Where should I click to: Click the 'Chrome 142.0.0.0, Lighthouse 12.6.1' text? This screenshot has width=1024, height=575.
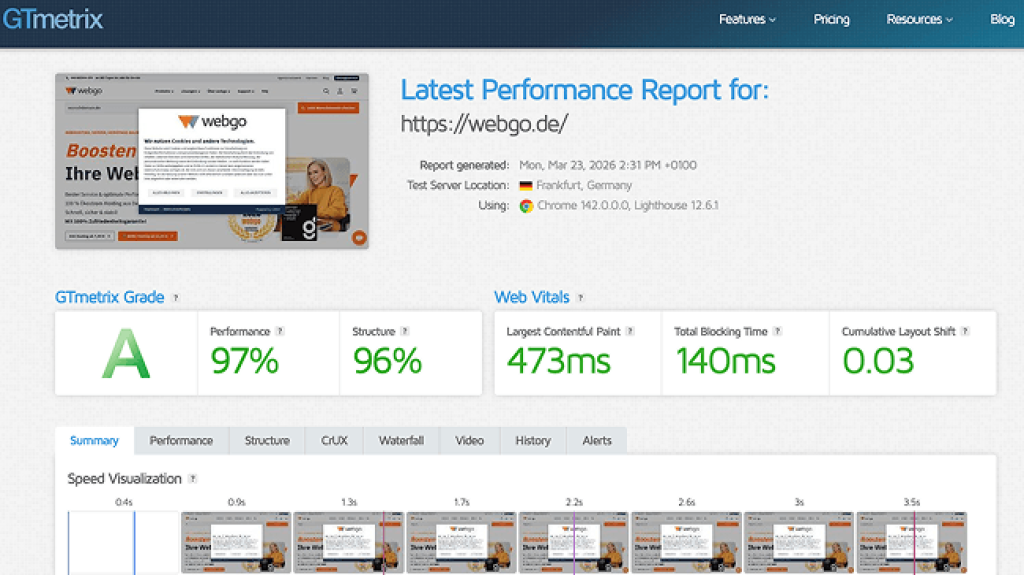tap(628, 206)
